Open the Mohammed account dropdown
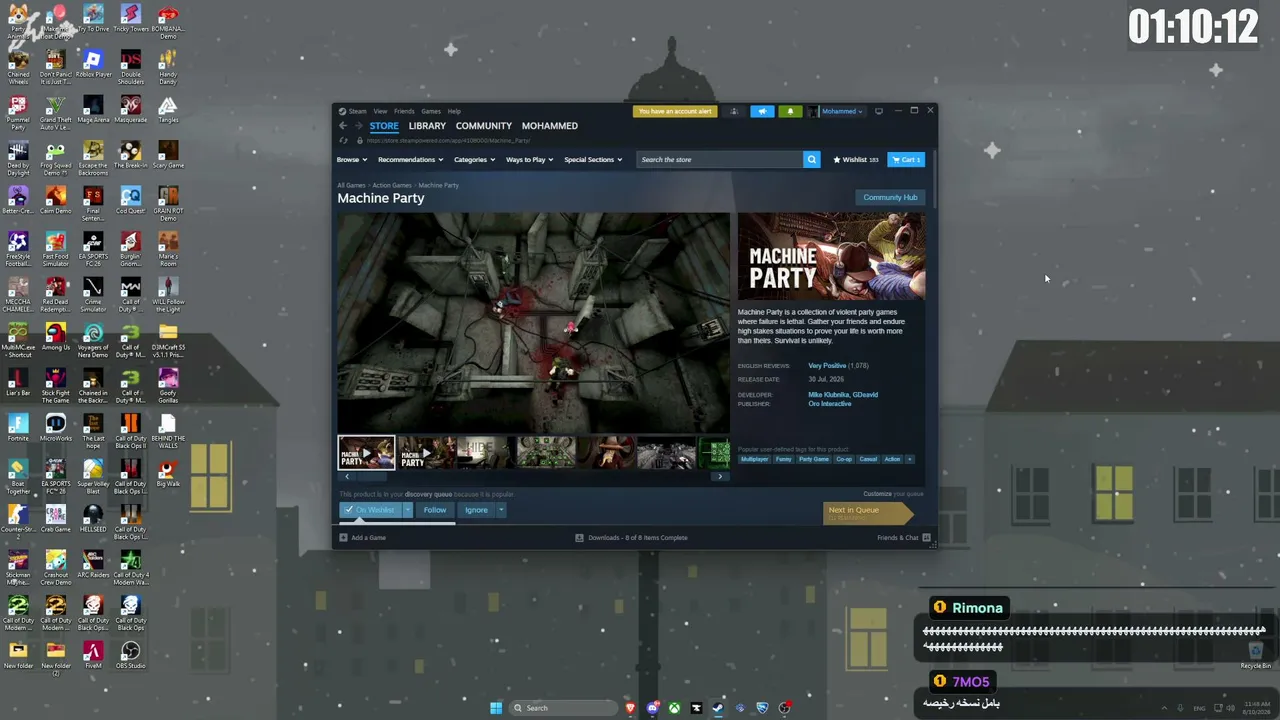1280x720 pixels. (841, 111)
